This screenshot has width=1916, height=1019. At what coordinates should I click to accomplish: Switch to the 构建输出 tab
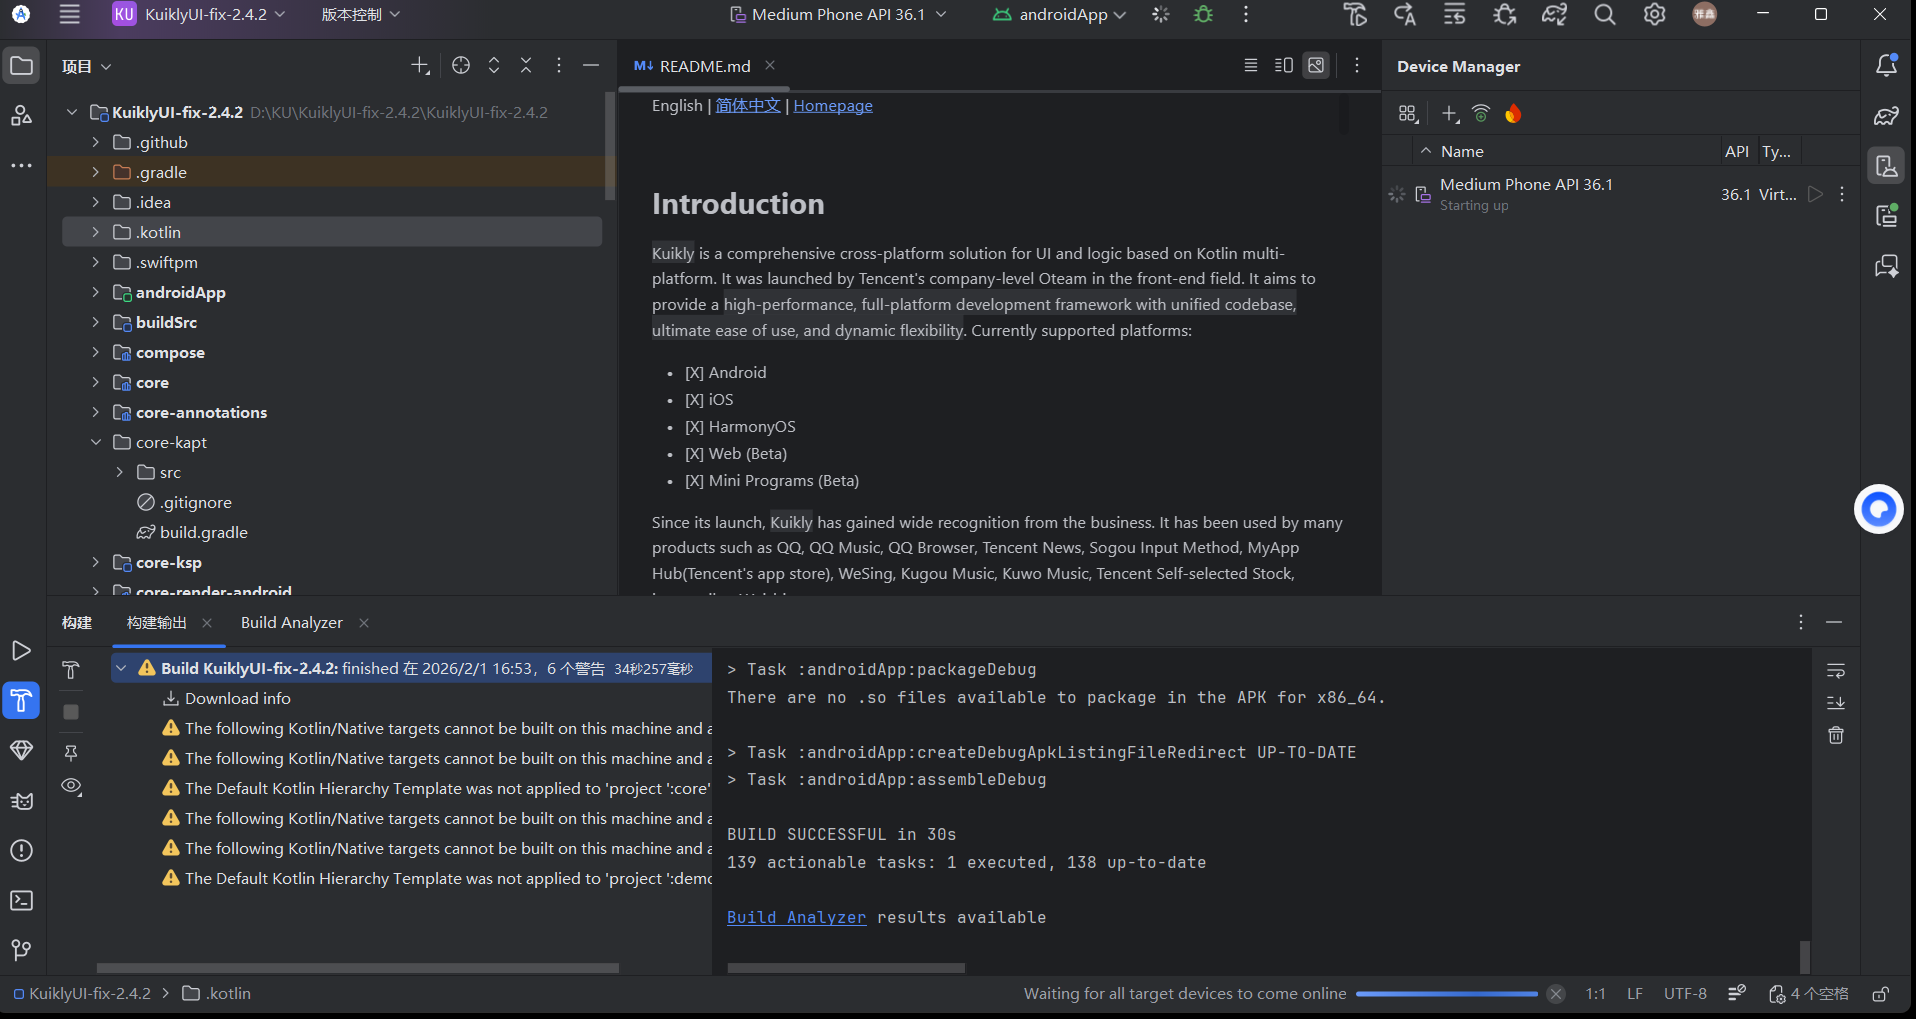157,622
